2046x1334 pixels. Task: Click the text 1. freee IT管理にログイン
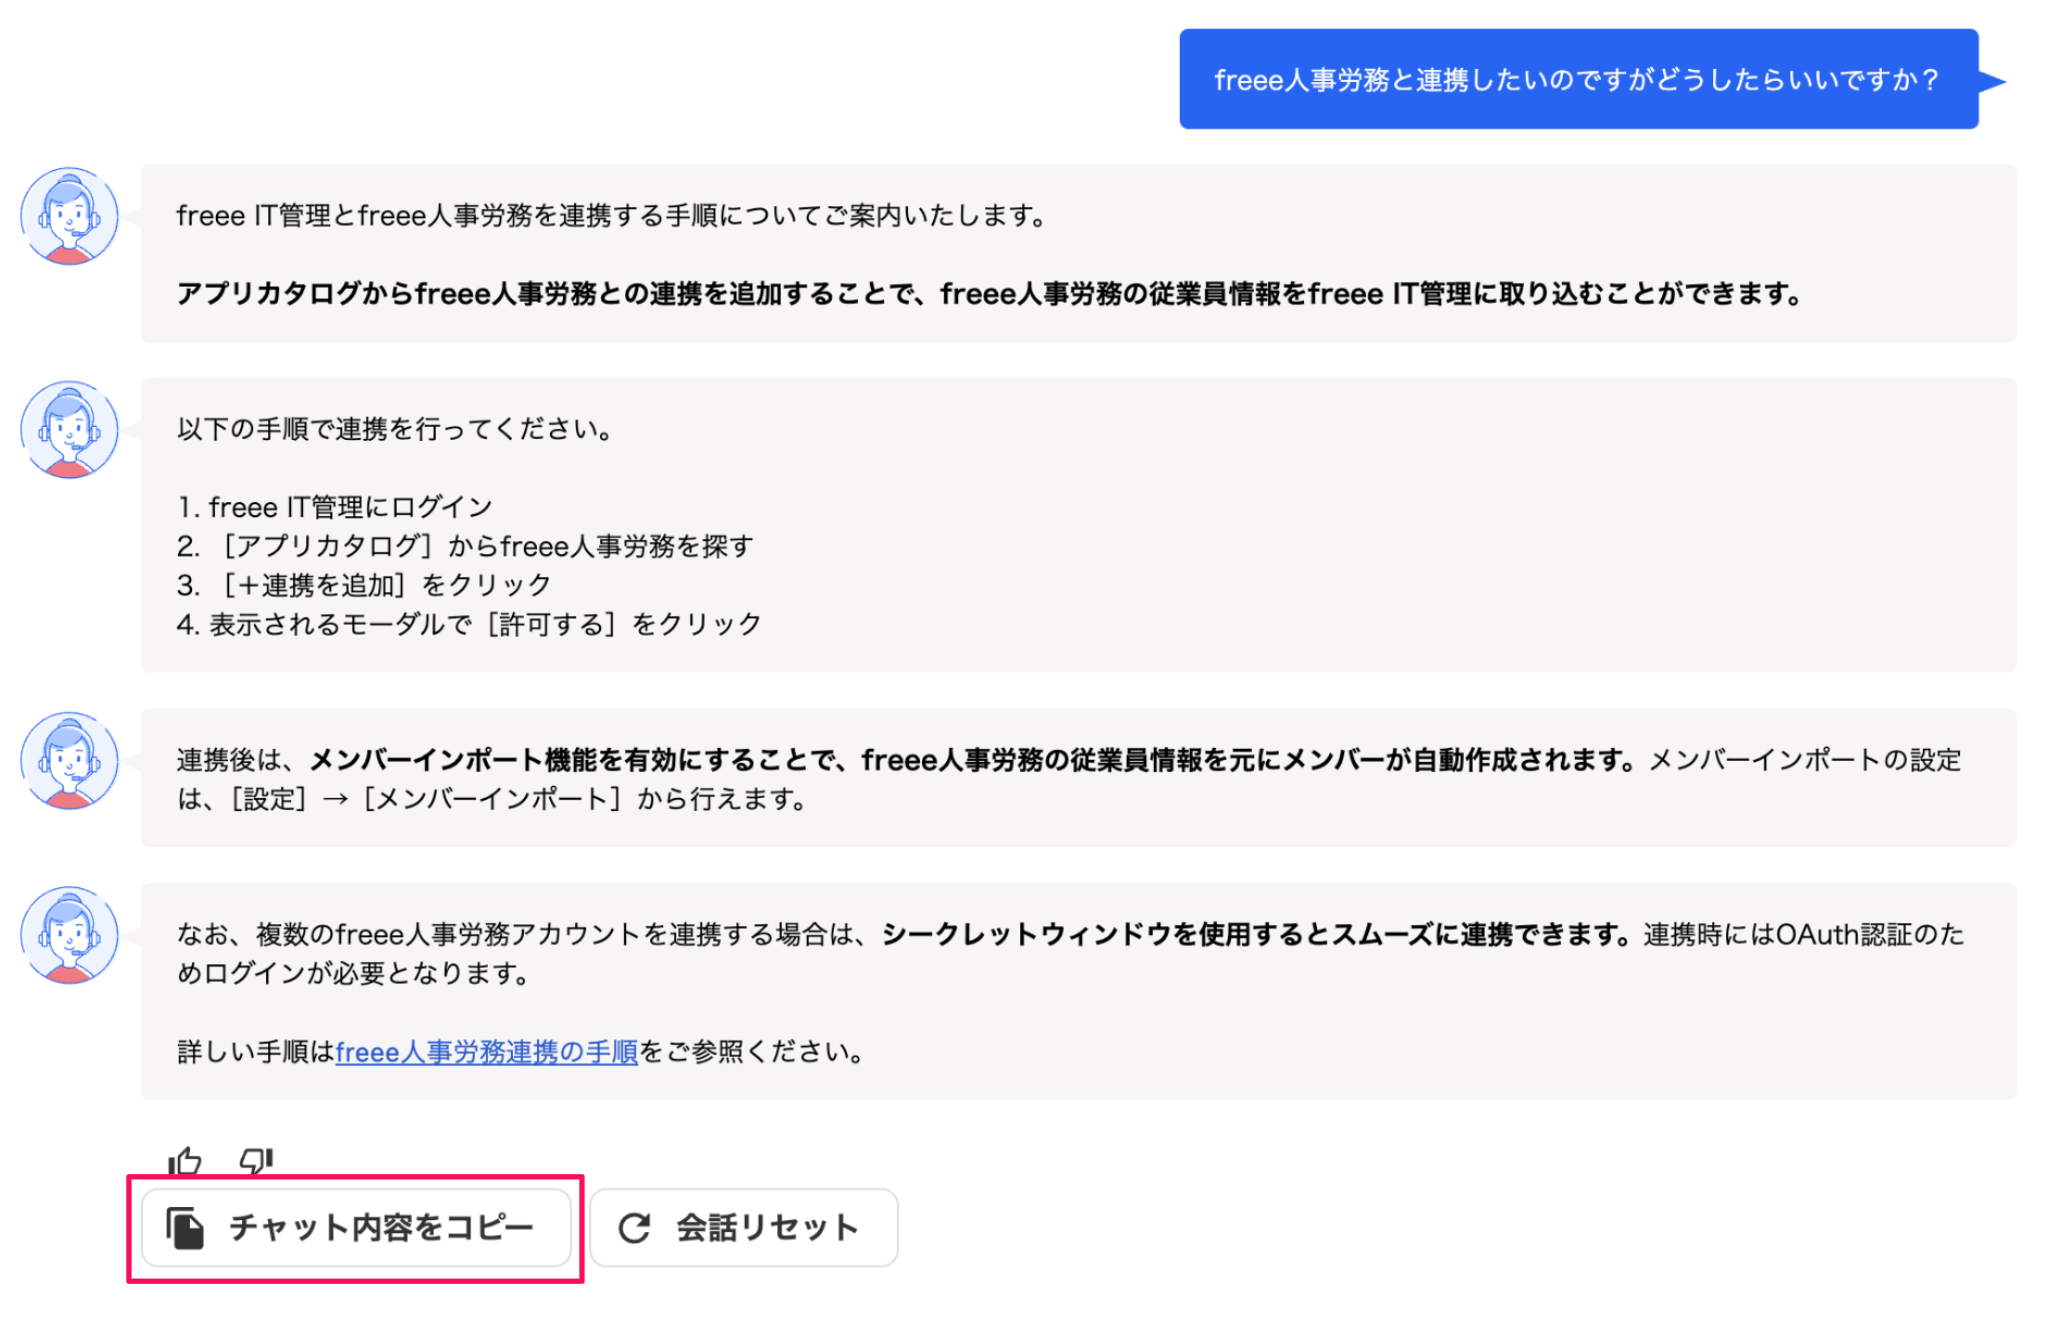(x=334, y=507)
